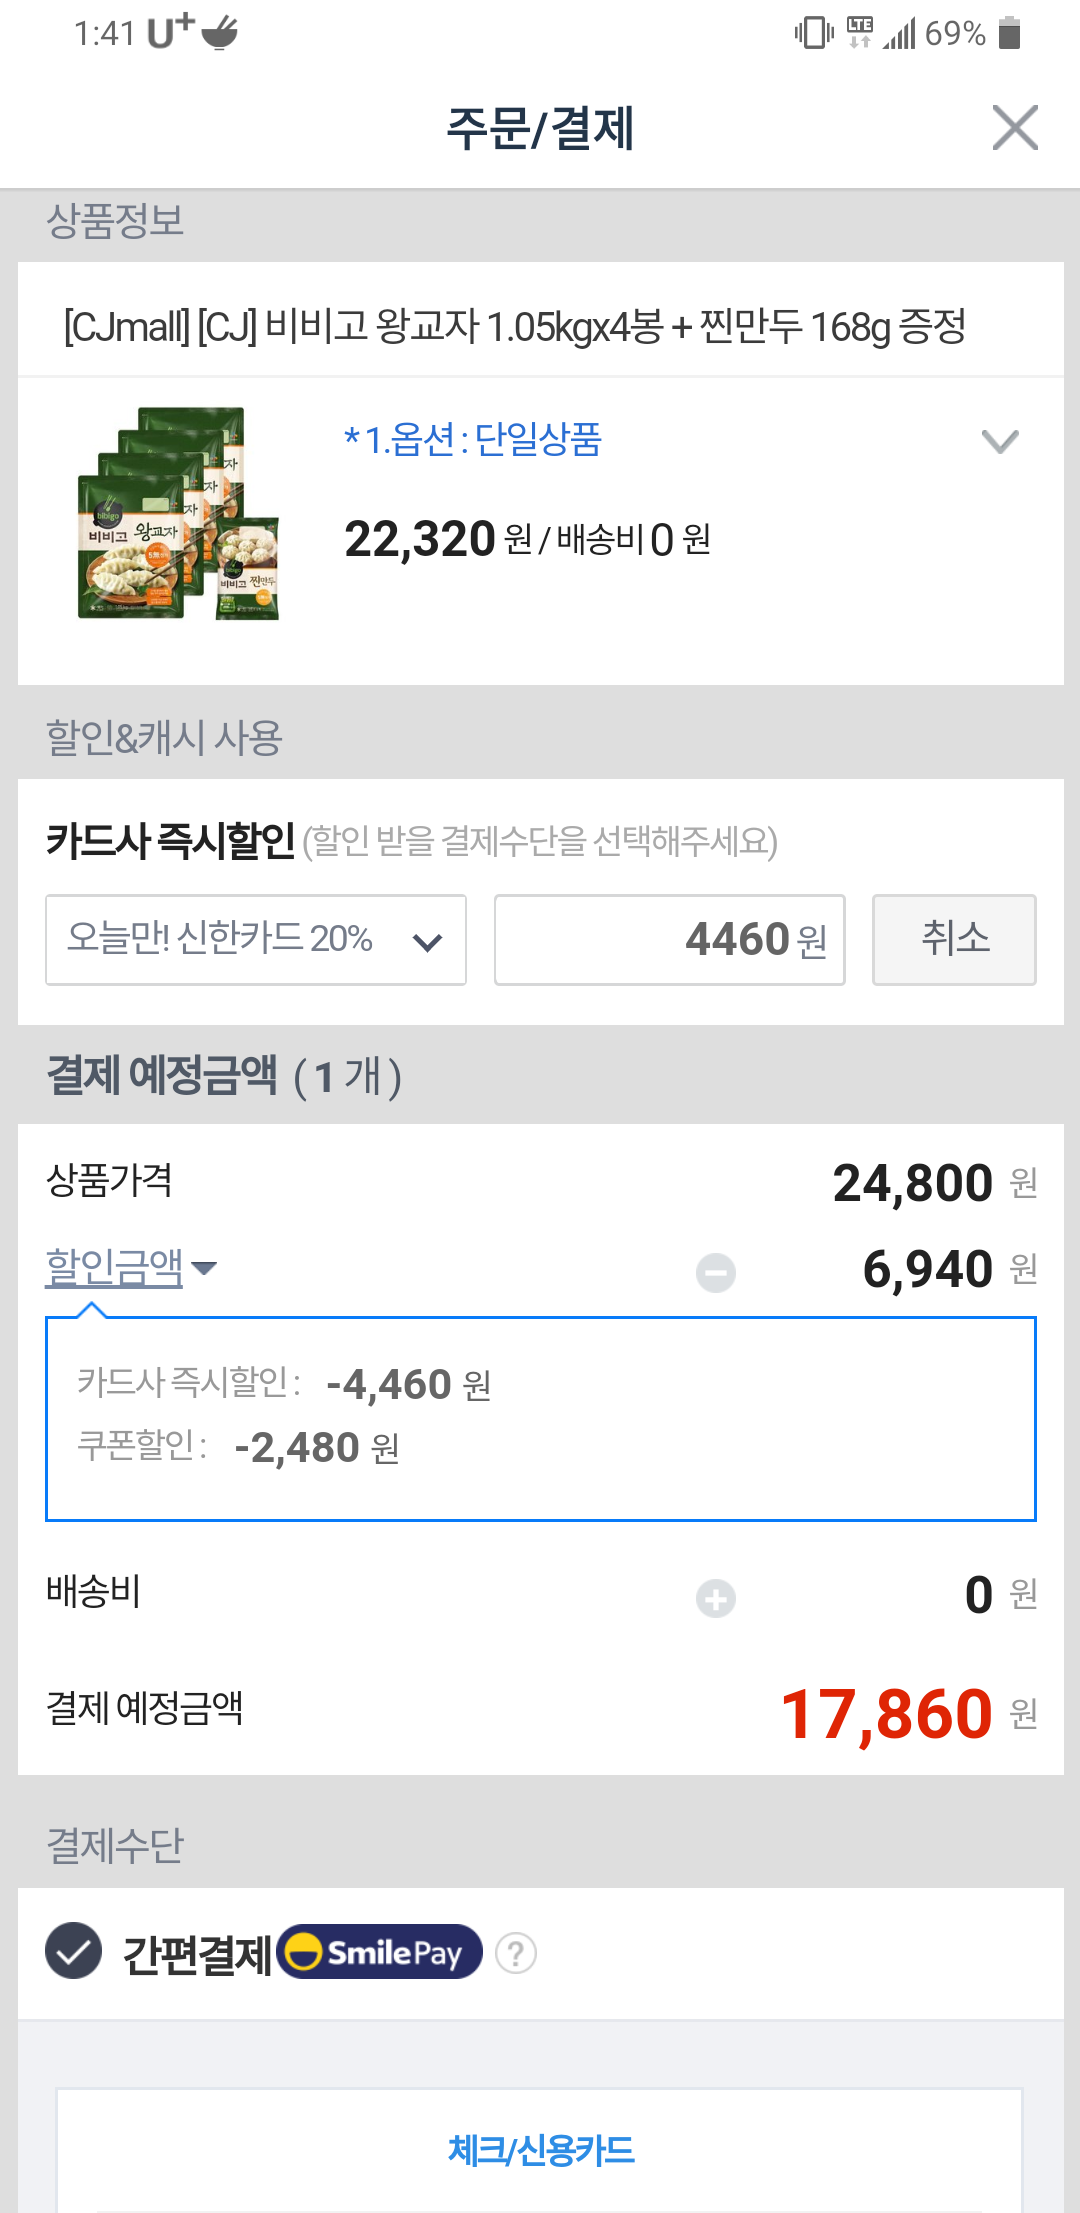The image size is (1080, 2213).
Task: Click the minus icon beside discount amount
Action: tap(716, 1273)
